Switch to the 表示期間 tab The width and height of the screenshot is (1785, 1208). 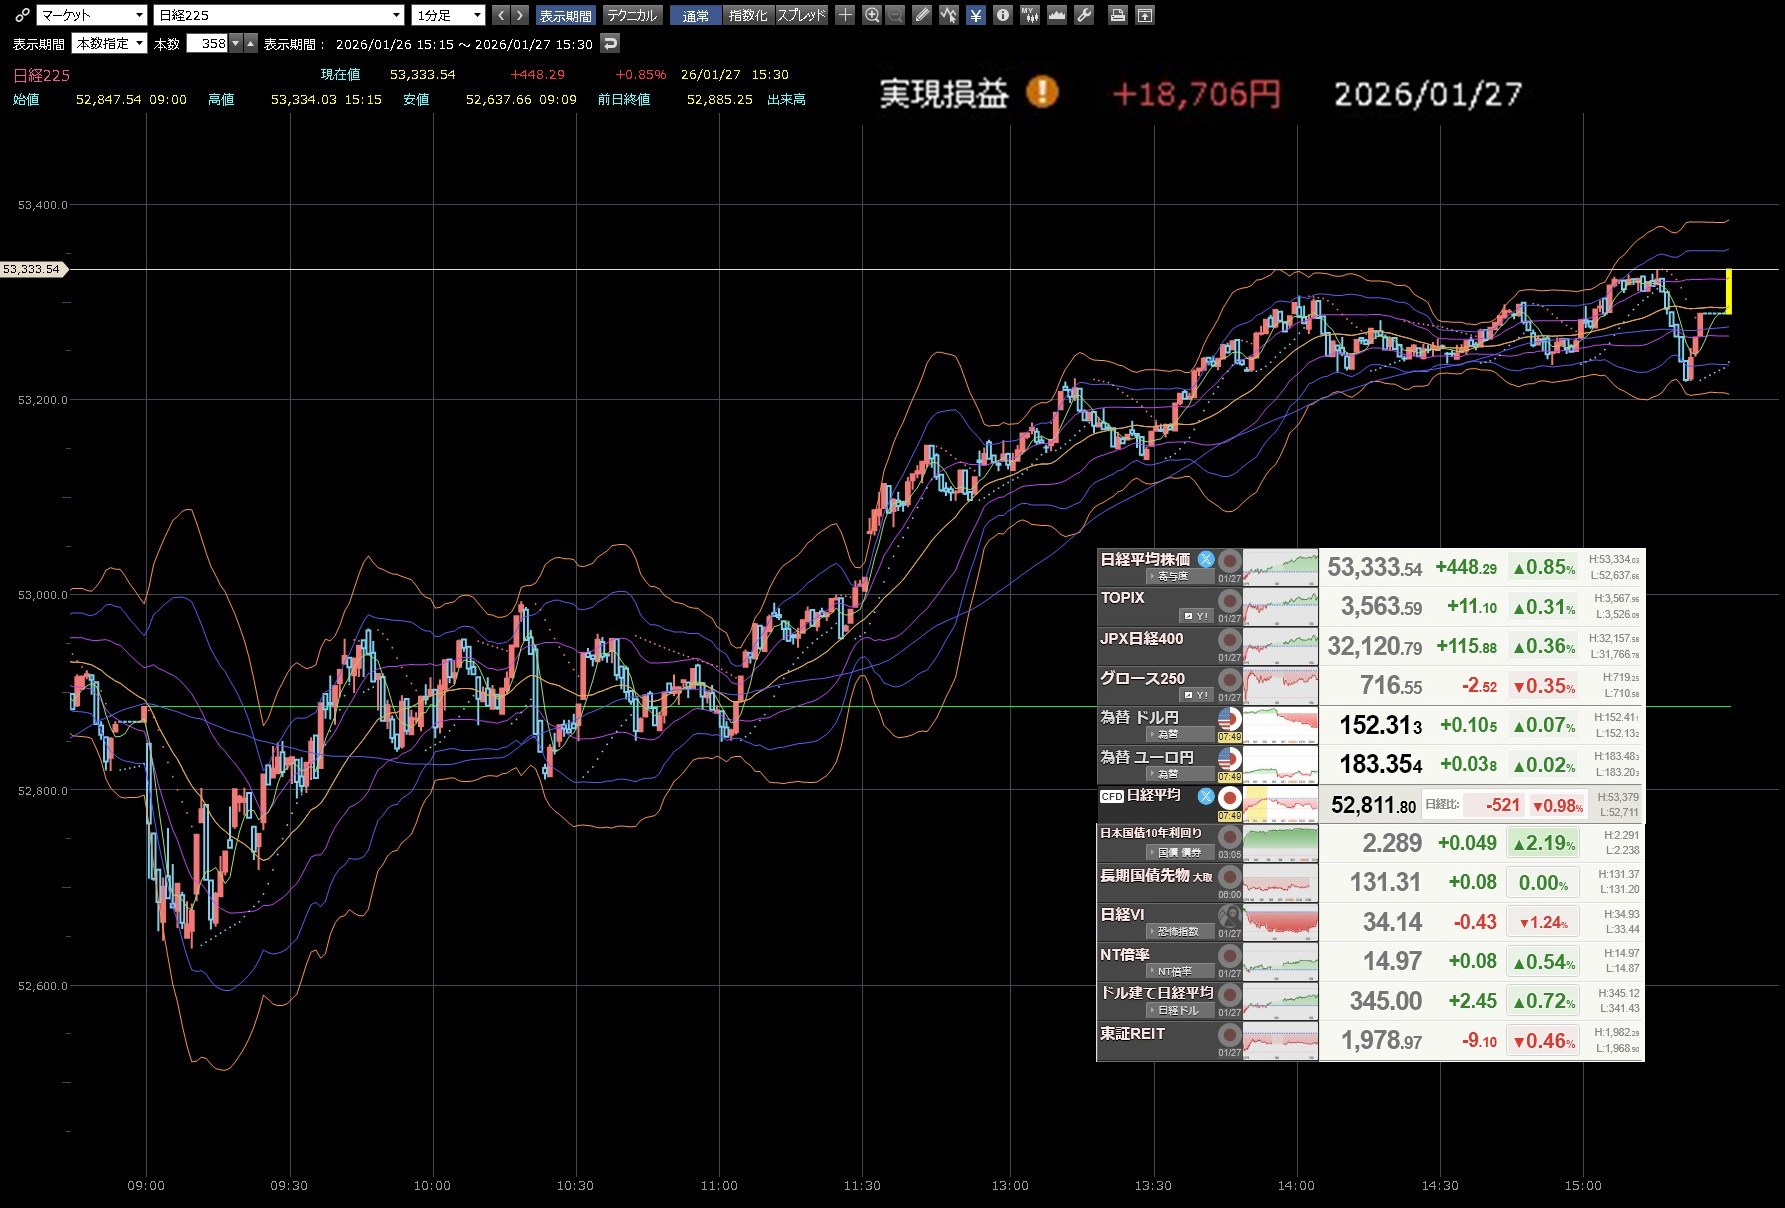(x=565, y=15)
